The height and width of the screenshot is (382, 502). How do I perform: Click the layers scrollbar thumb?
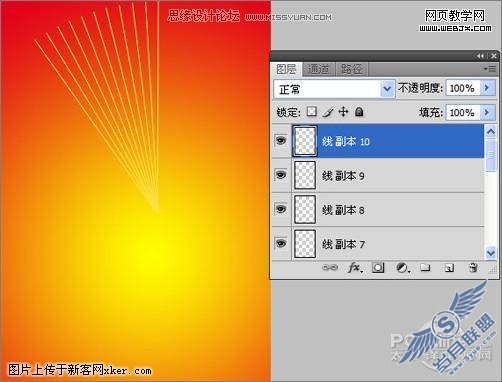point(491,155)
